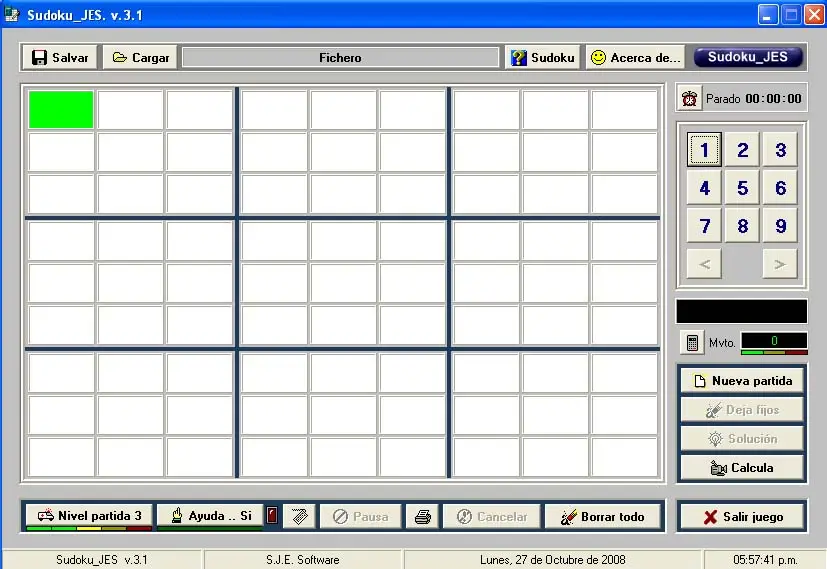The image size is (827, 569).
Task: Click the Mvto. move counter display
Action: (774, 341)
